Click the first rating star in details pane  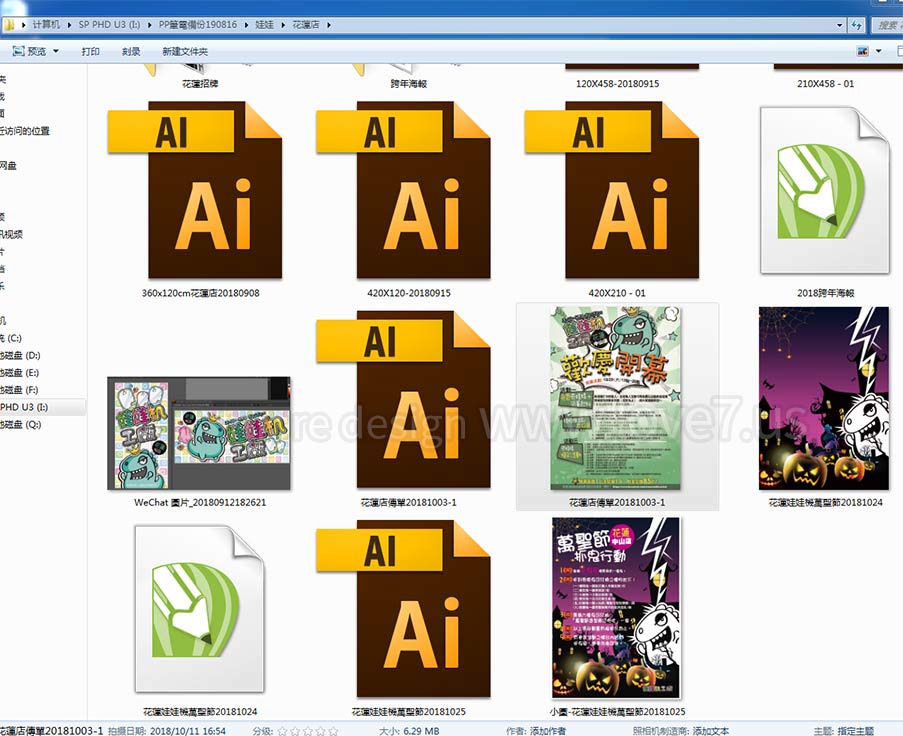click(282, 731)
